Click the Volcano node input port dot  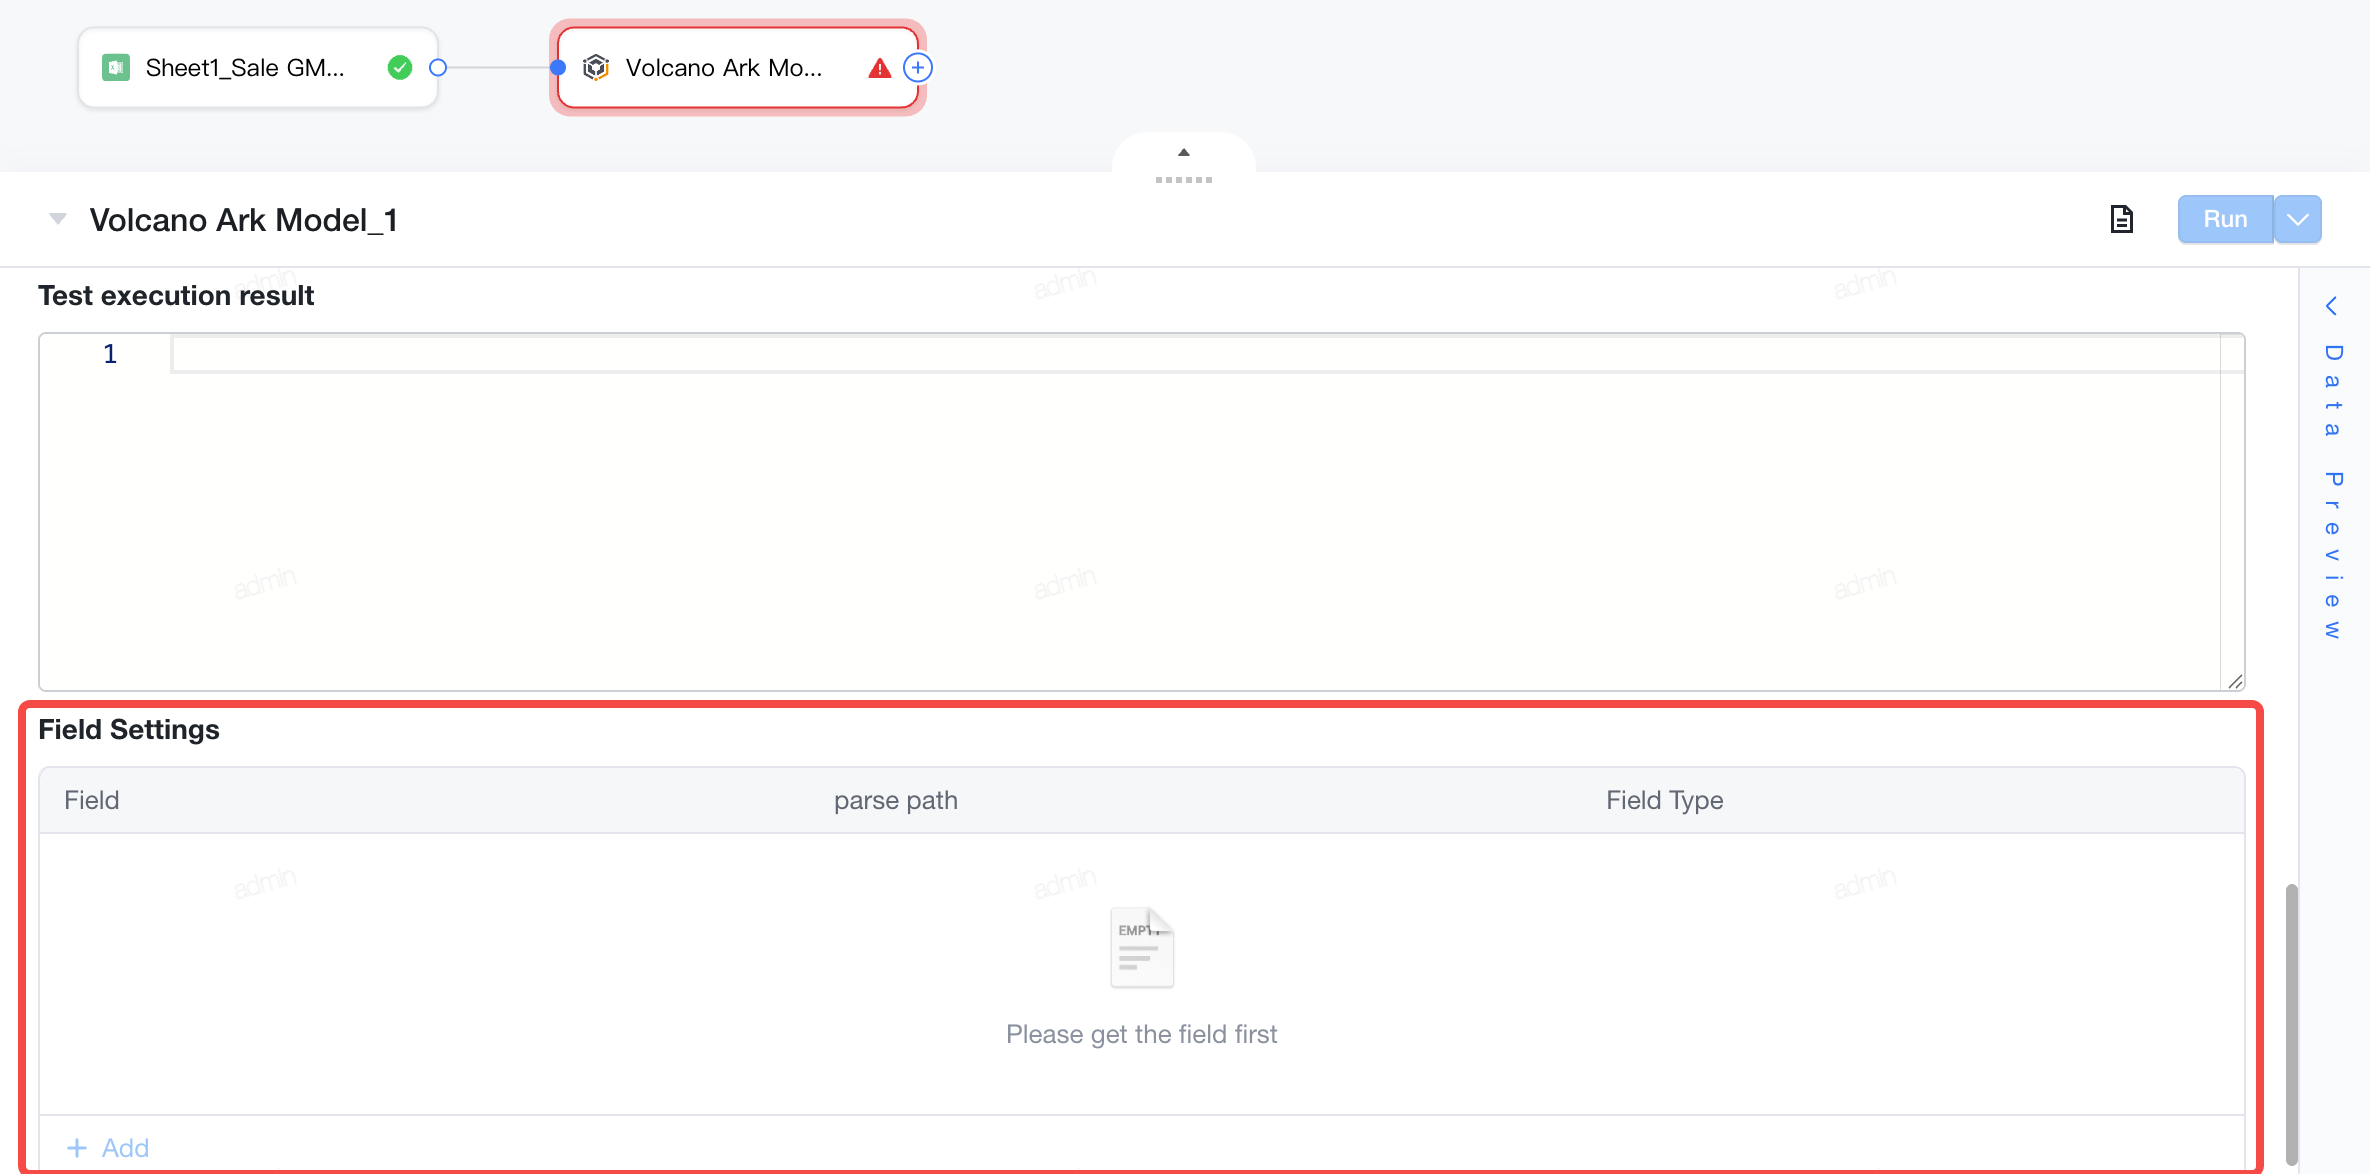click(558, 68)
